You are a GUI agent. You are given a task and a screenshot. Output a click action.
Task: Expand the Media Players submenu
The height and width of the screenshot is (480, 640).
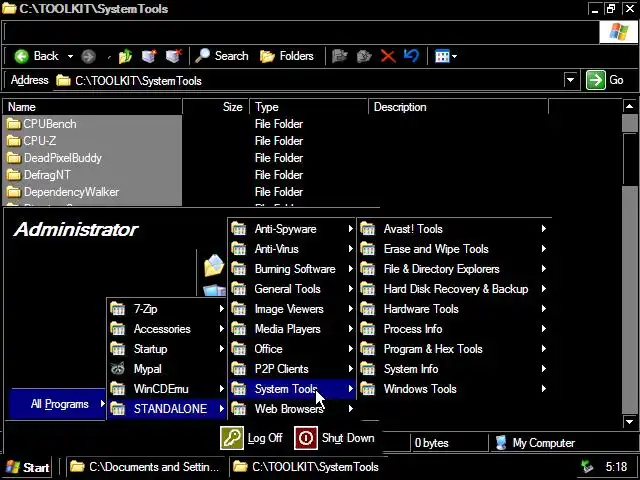pos(292,329)
